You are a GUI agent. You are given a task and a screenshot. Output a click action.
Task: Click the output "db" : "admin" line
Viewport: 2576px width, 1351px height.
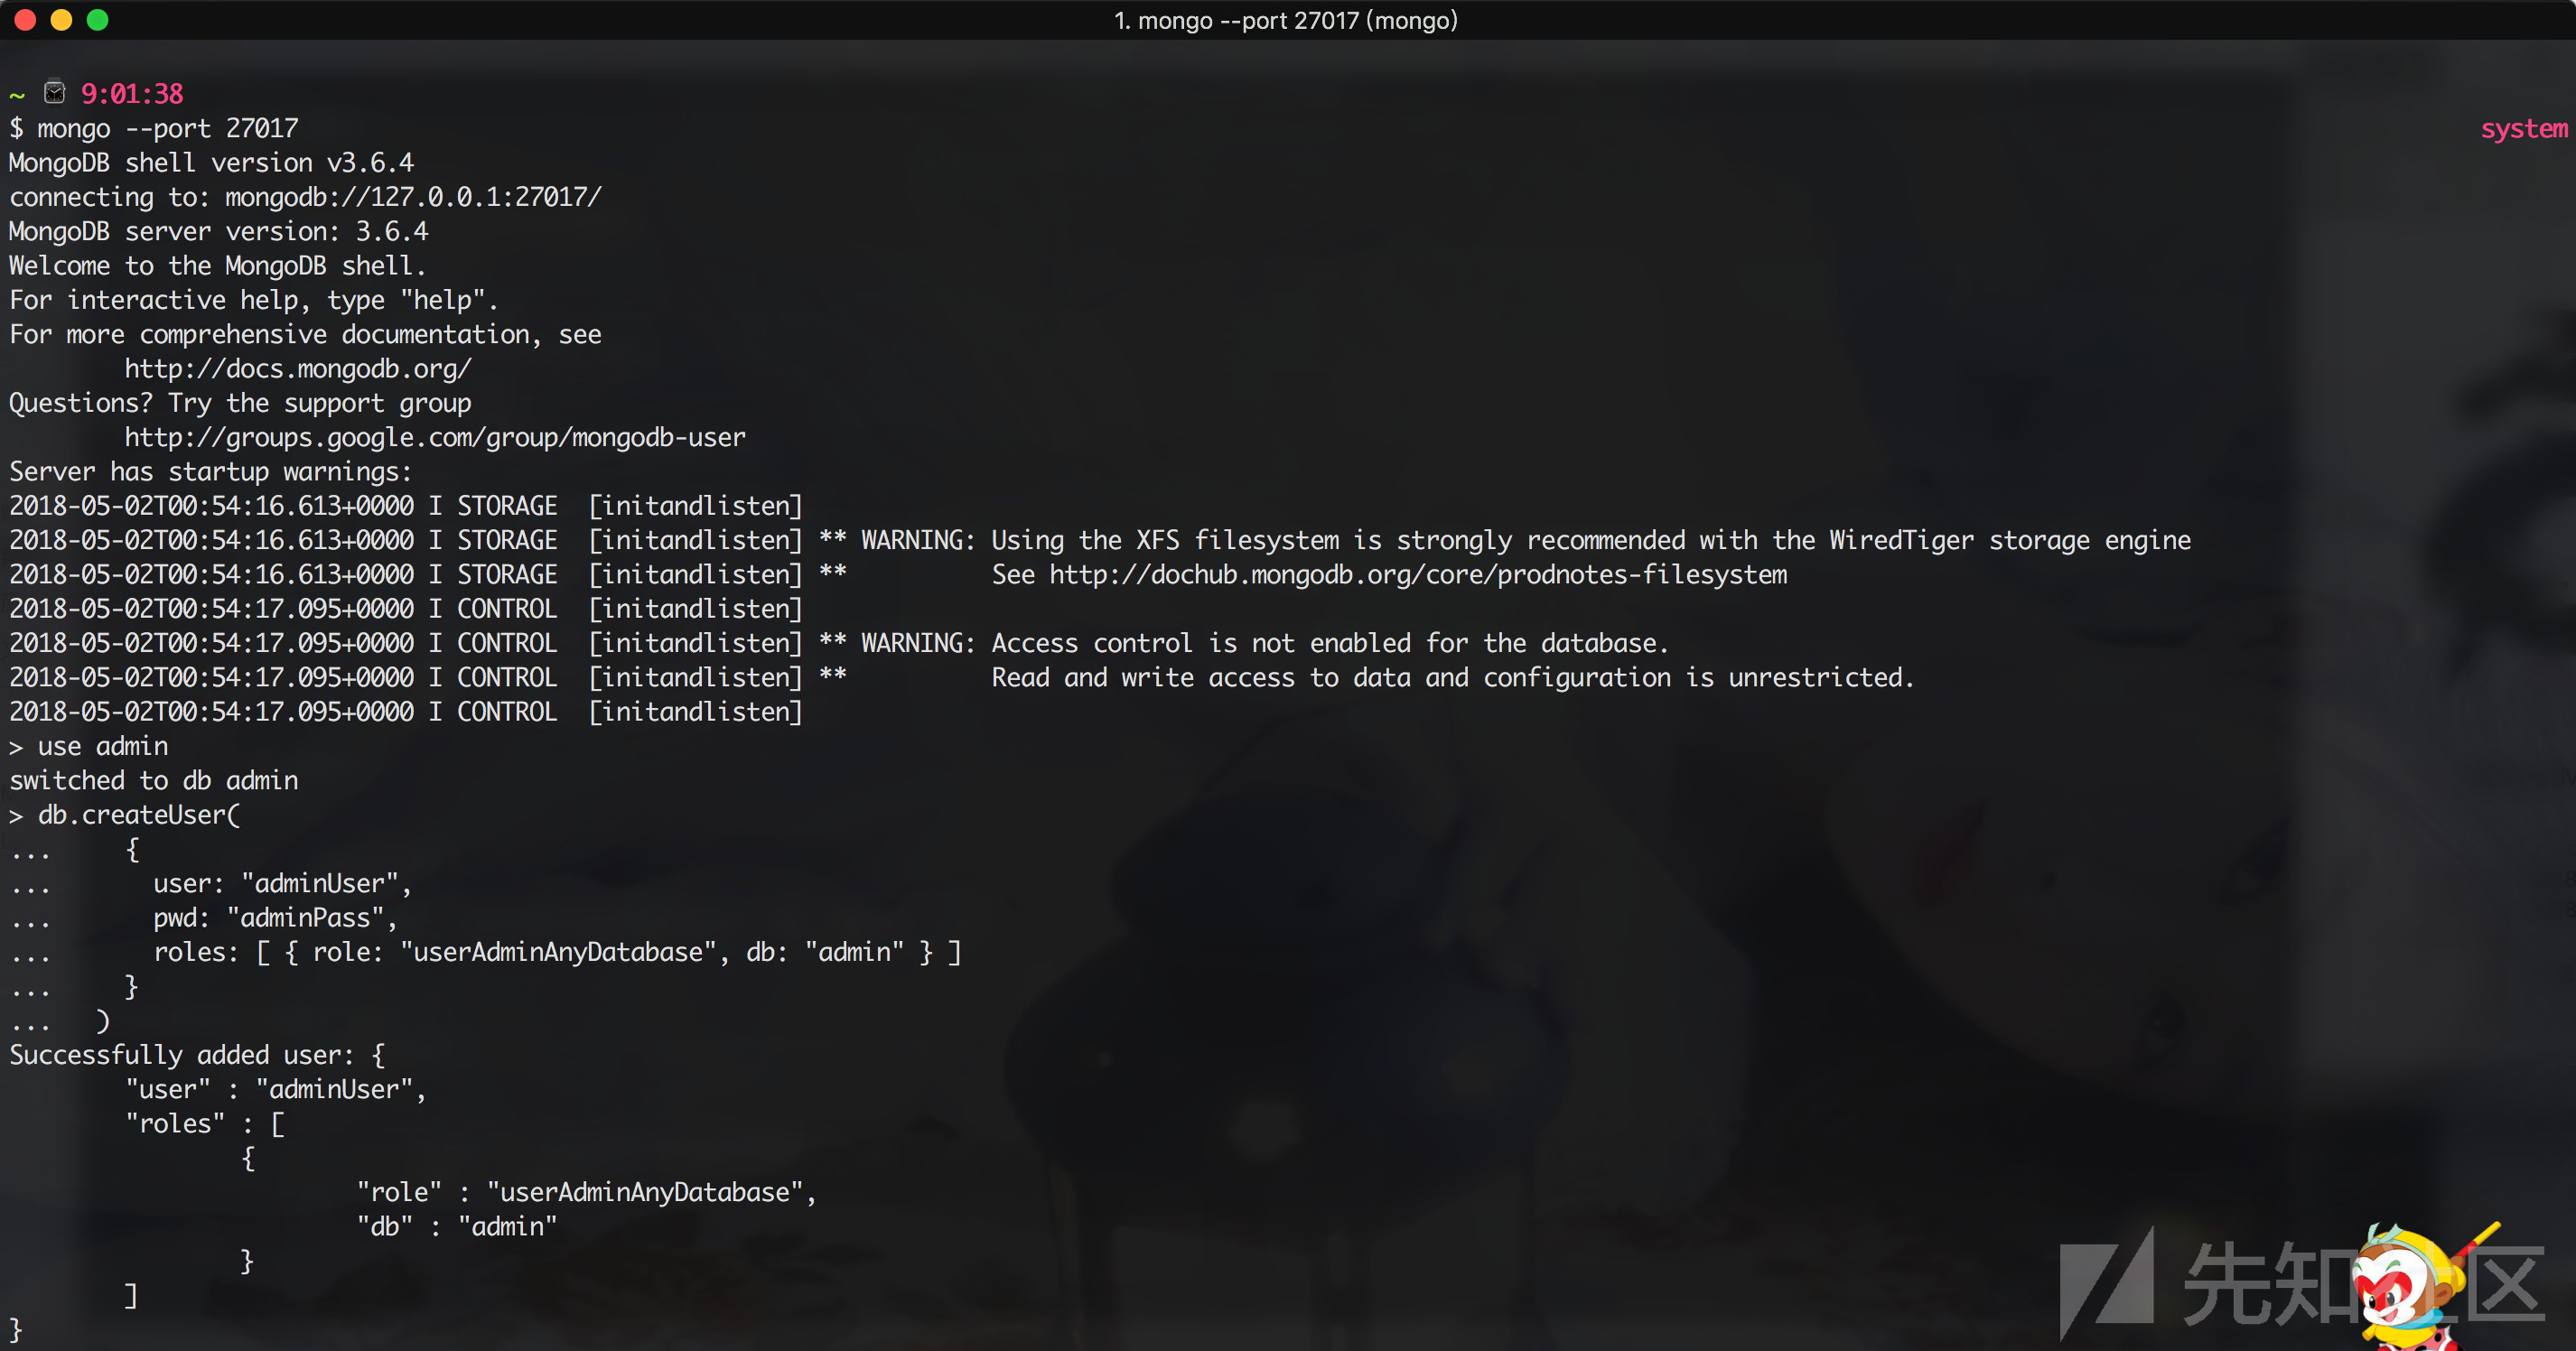(x=457, y=1227)
